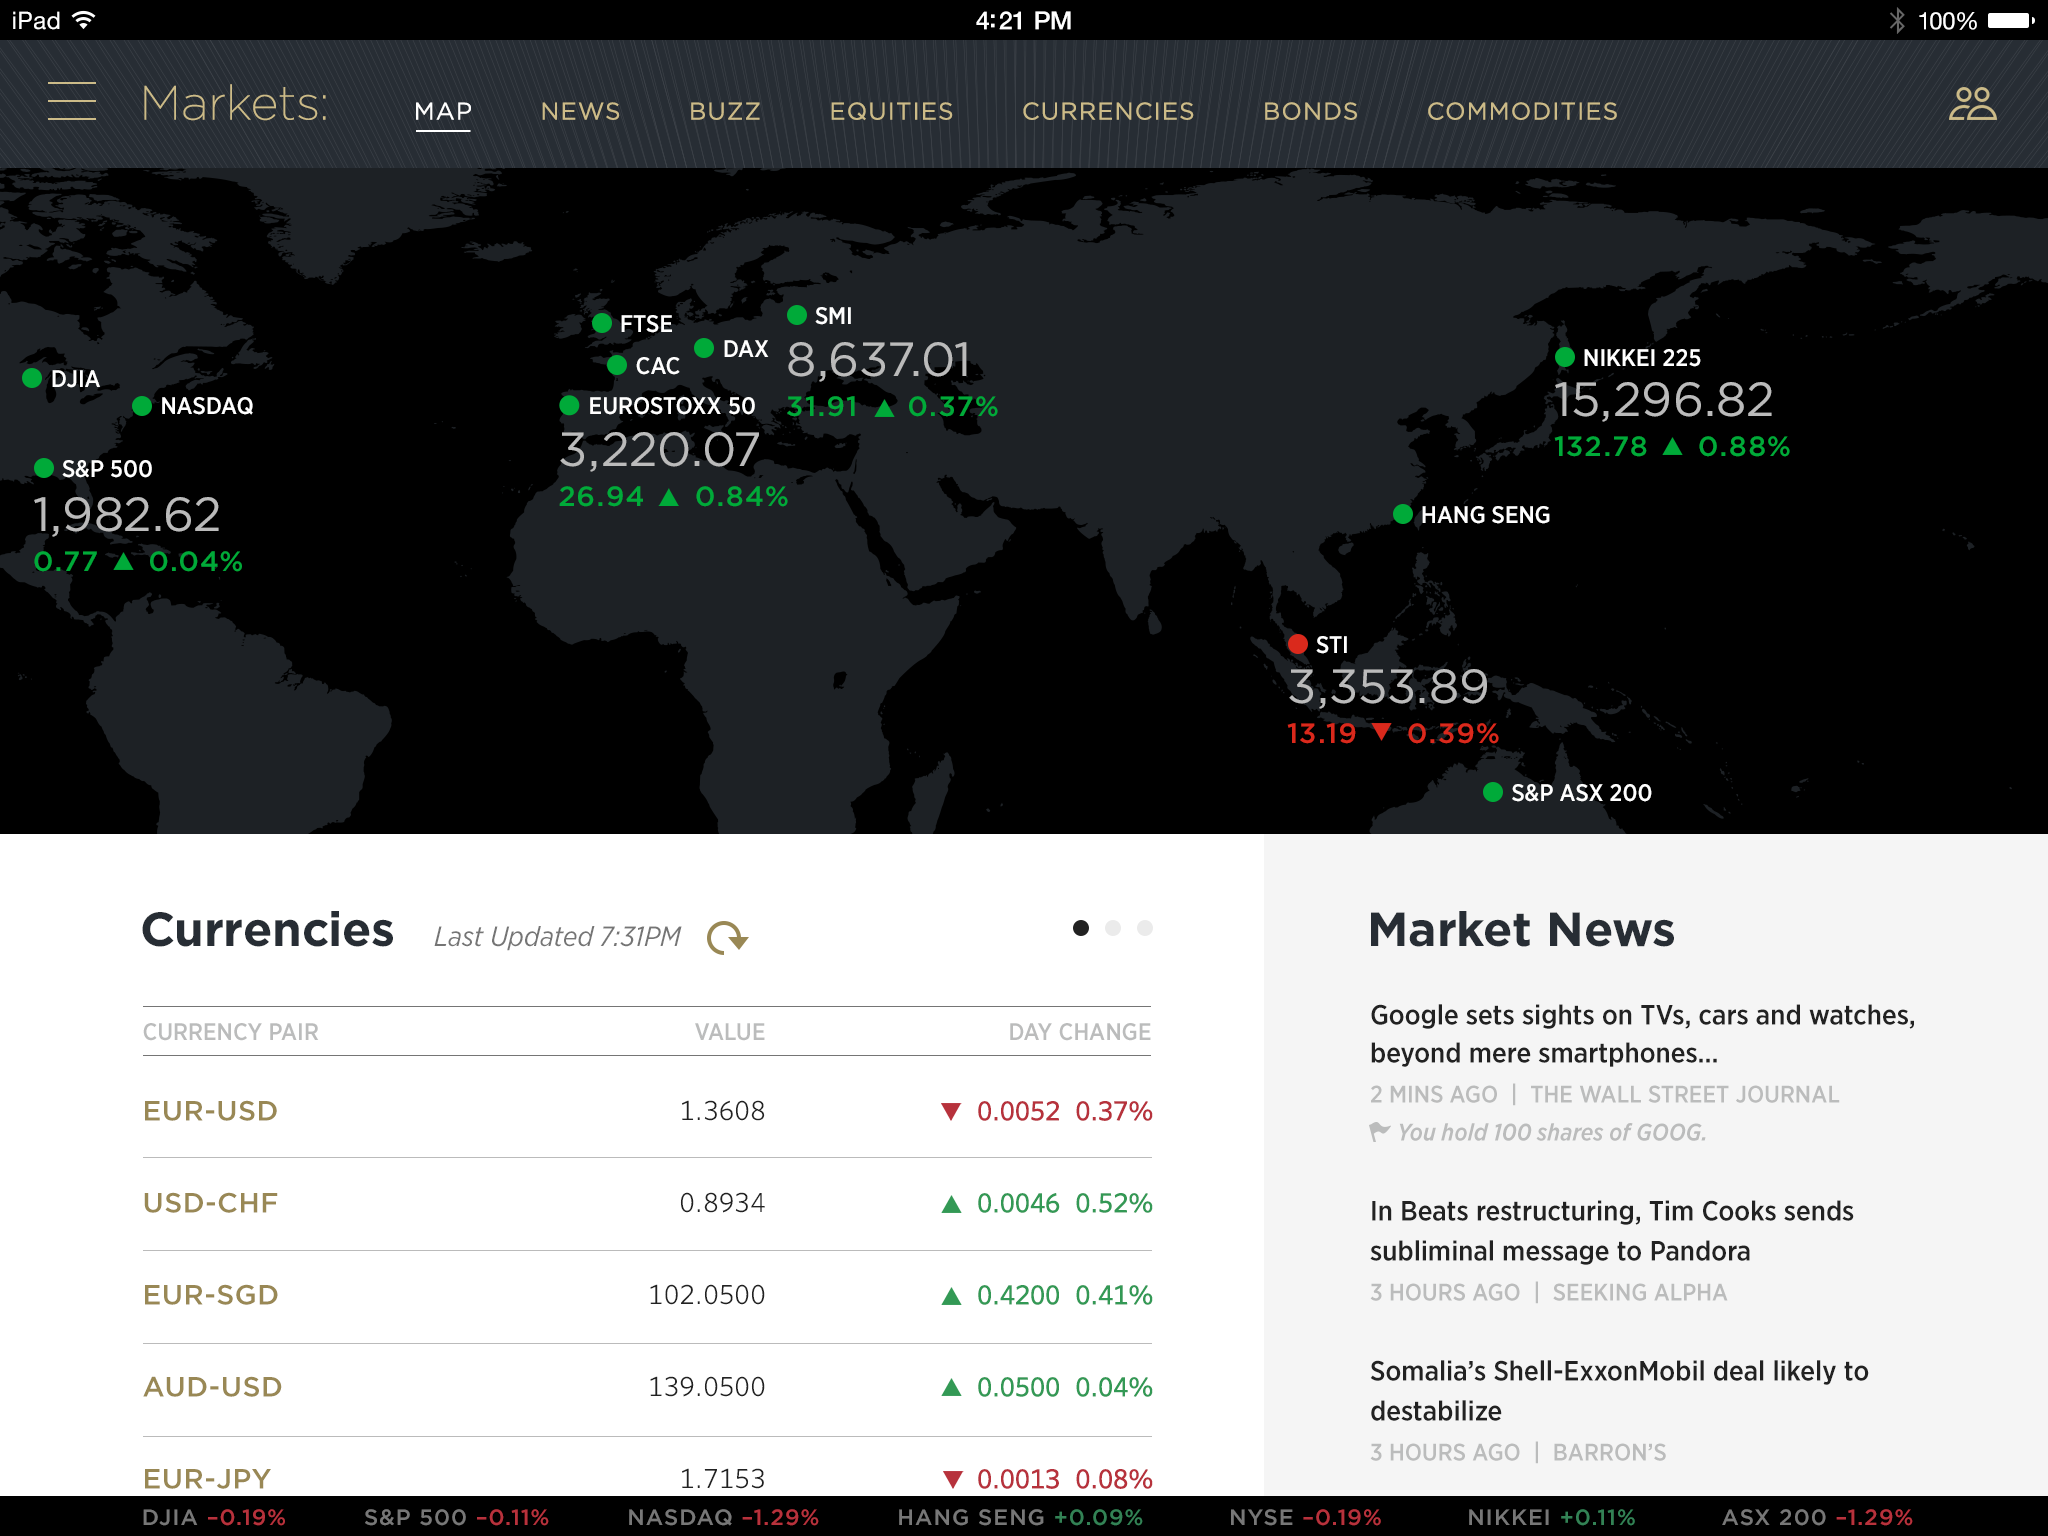This screenshot has width=2048, height=1536.
Task: Tap the S&P ASX 200 marker dot
Action: coord(1493,792)
